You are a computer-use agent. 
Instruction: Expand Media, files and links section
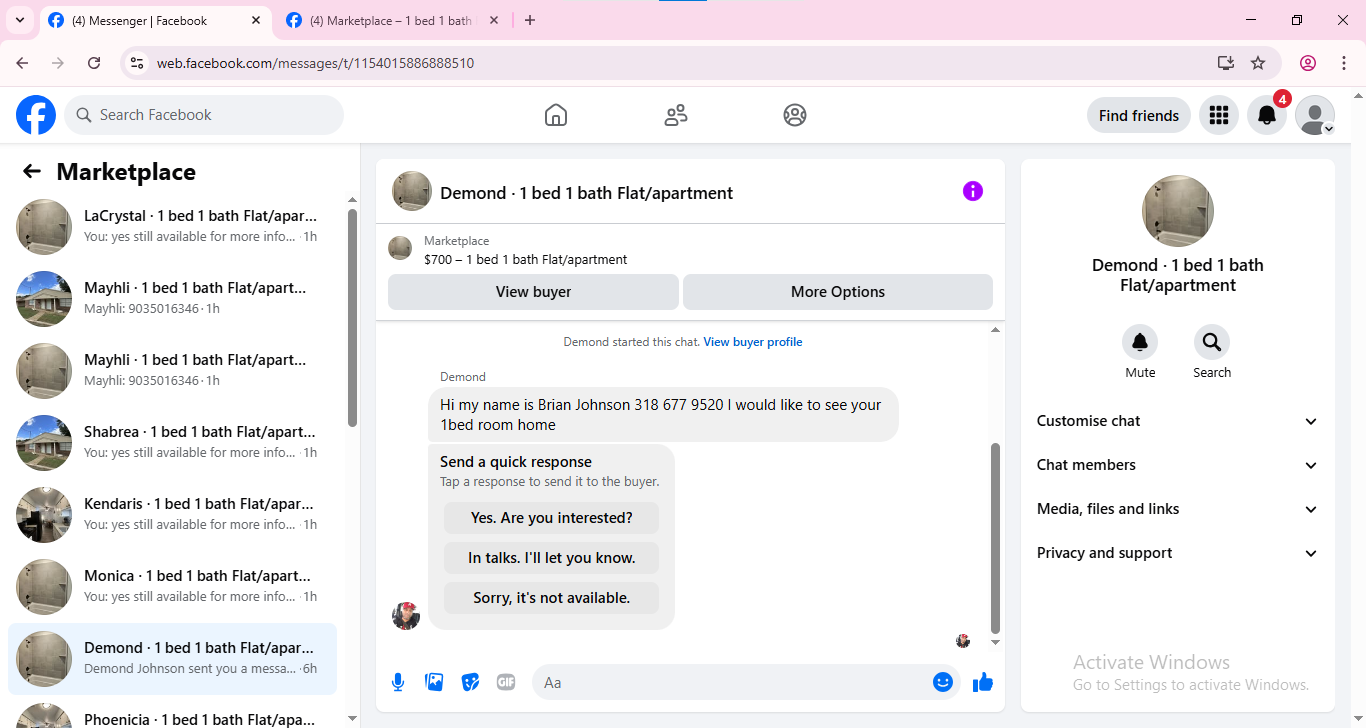point(1178,509)
